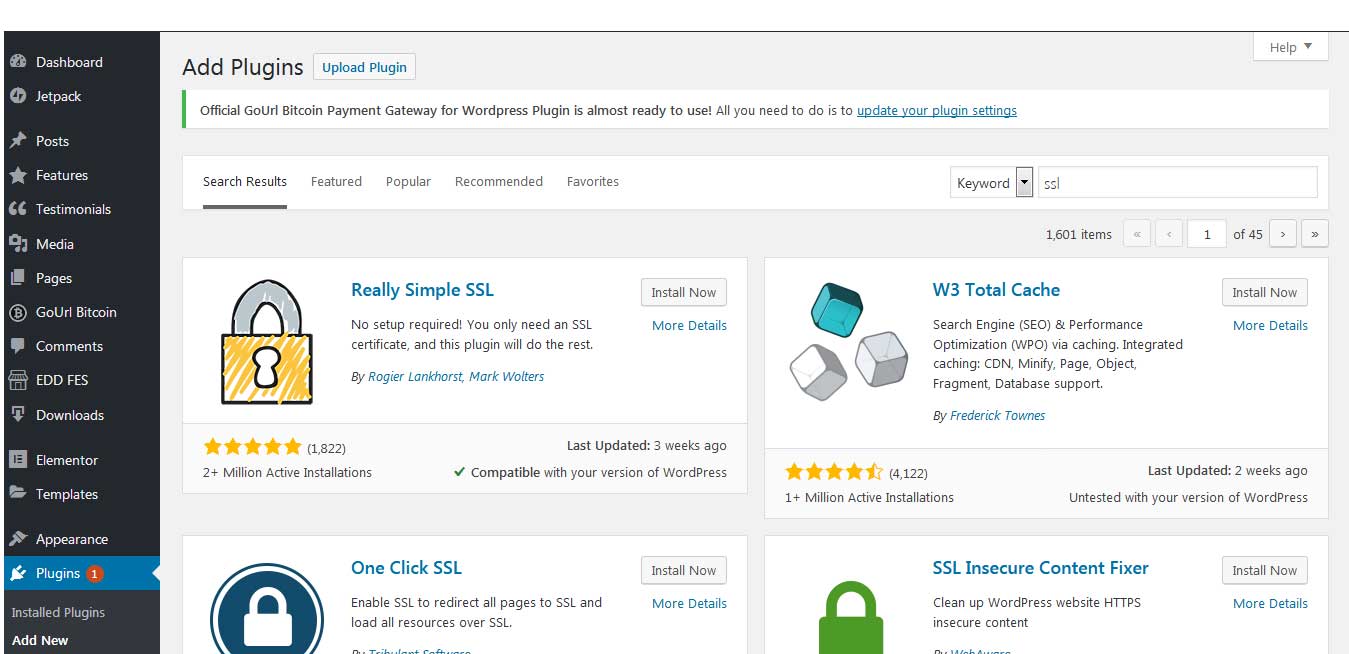Open the Popular plugins tab
The height and width of the screenshot is (654, 1349).
[x=408, y=181]
